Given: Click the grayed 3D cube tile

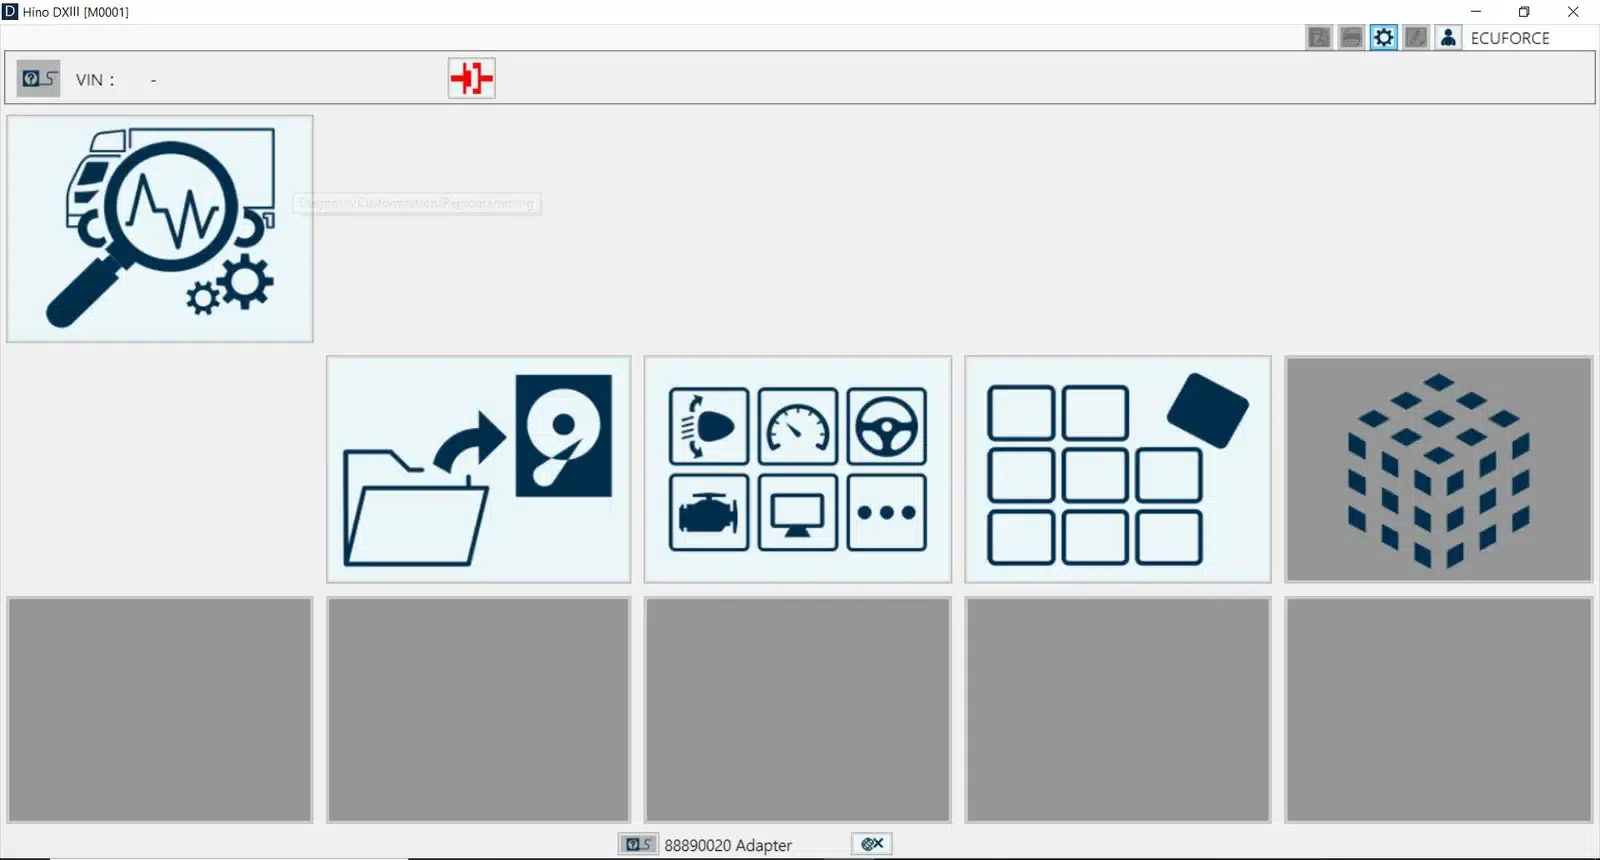Looking at the screenshot, I should tap(1438, 469).
